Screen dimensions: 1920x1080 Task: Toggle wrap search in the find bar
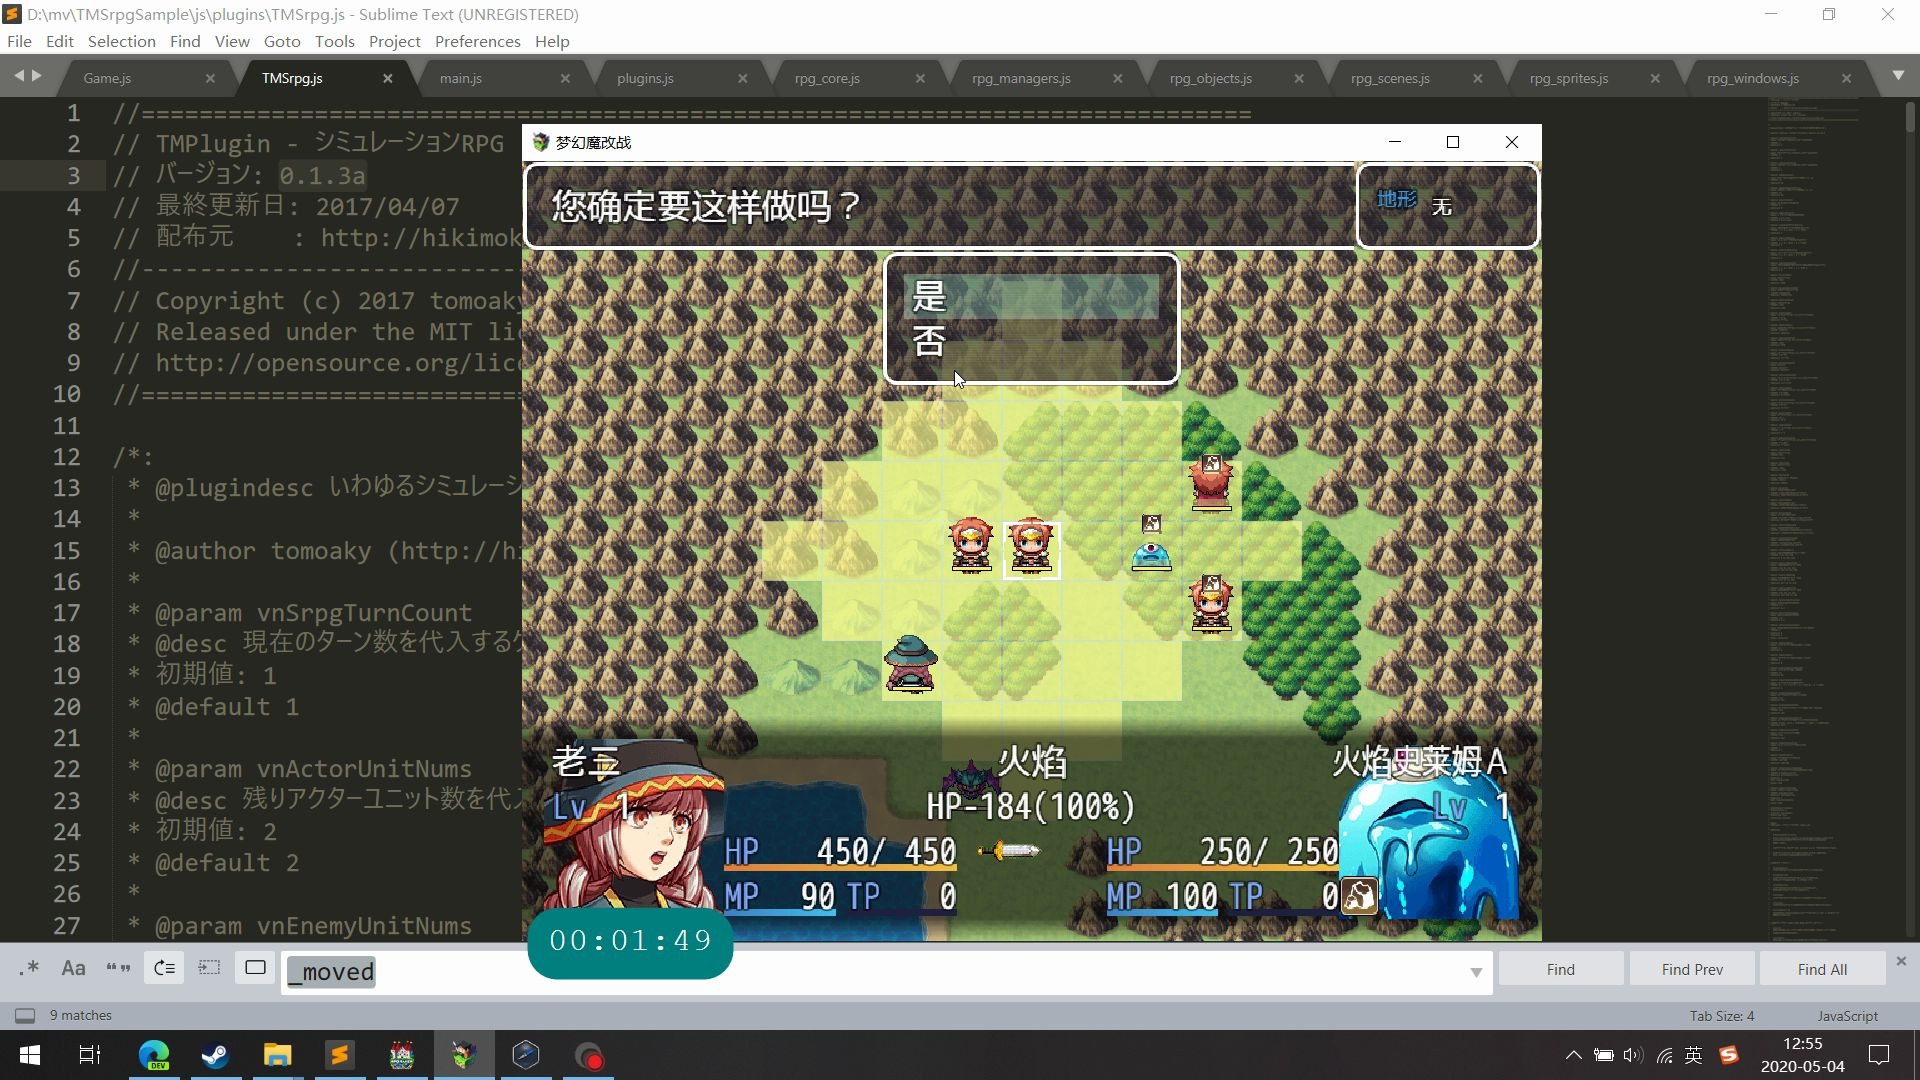(164, 968)
